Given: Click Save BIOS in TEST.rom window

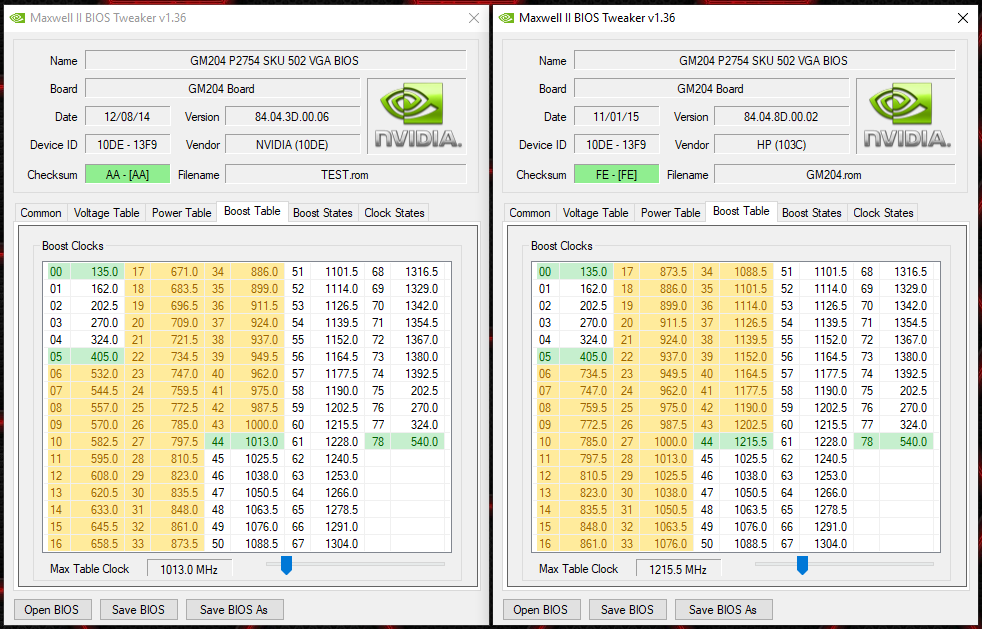Looking at the screenshot, I should click(138, 610).
